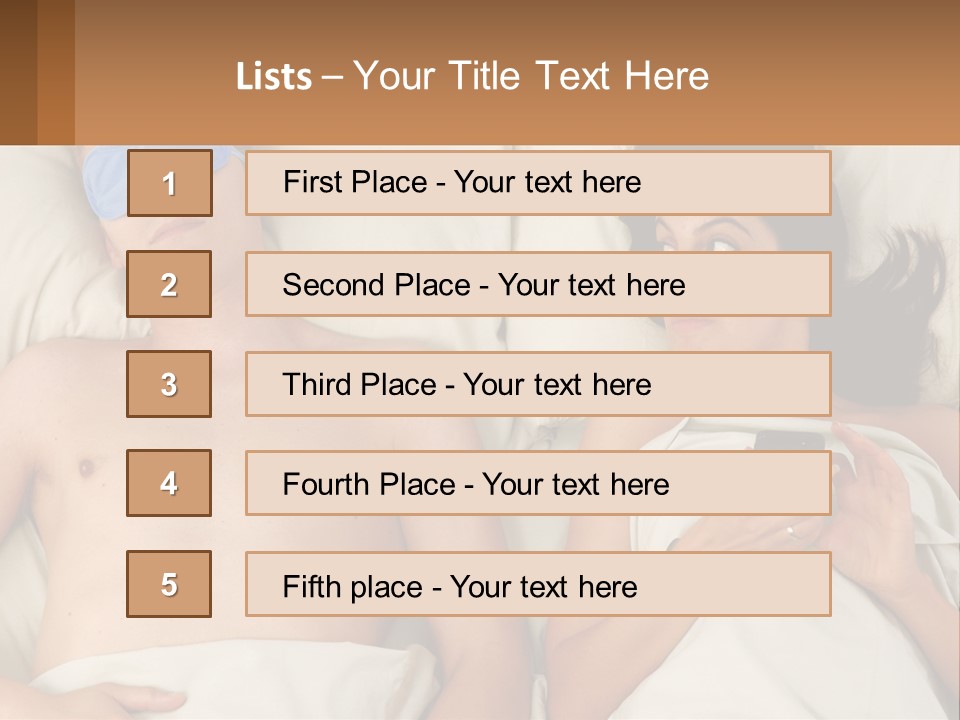Click the Third Place text box
The width and height of the screenshot is (960, 720).
[538, 384]
